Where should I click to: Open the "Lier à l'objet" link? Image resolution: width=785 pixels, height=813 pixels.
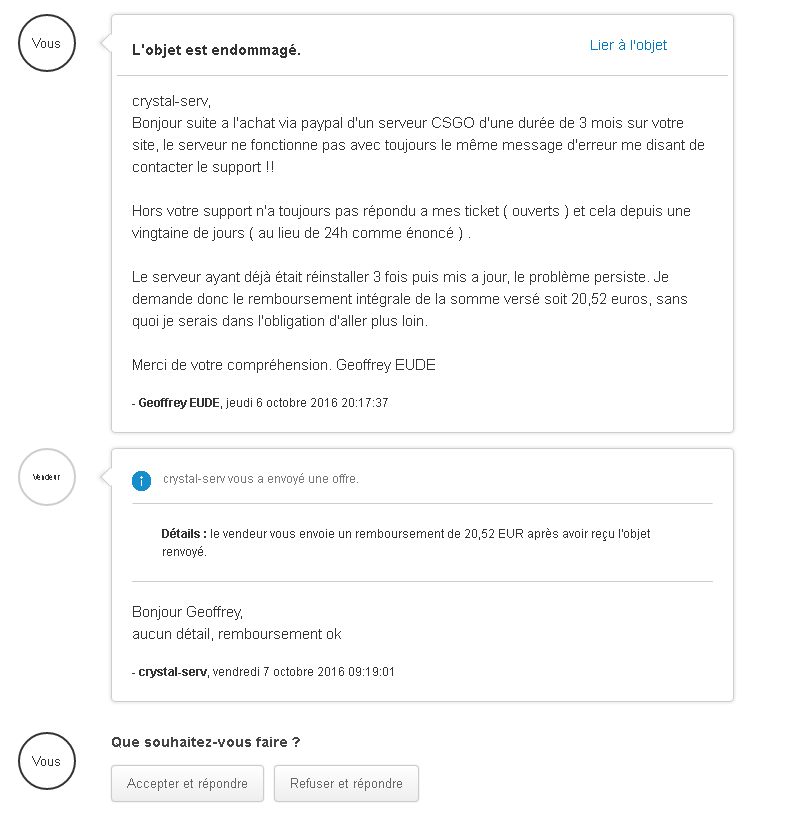coord(628,45)
